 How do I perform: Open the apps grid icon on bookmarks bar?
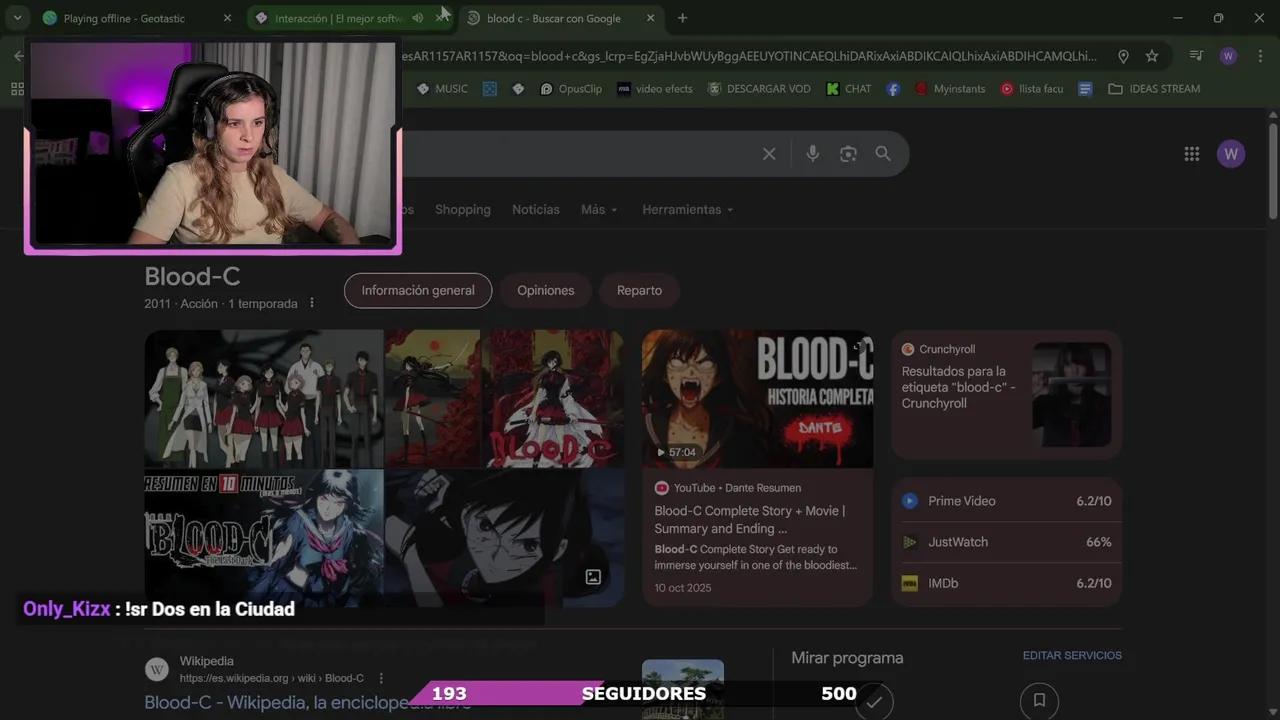pos(17,89)
